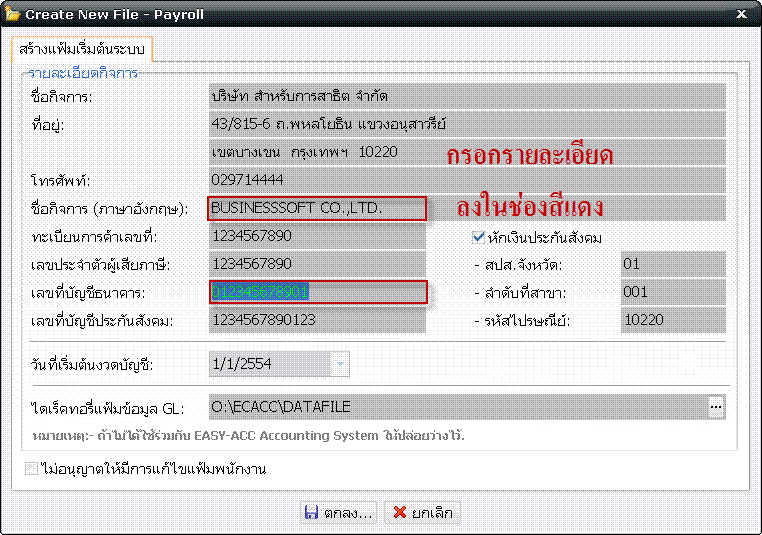
Task: Click the branch order field showing 001
Action: pos(672,292)
